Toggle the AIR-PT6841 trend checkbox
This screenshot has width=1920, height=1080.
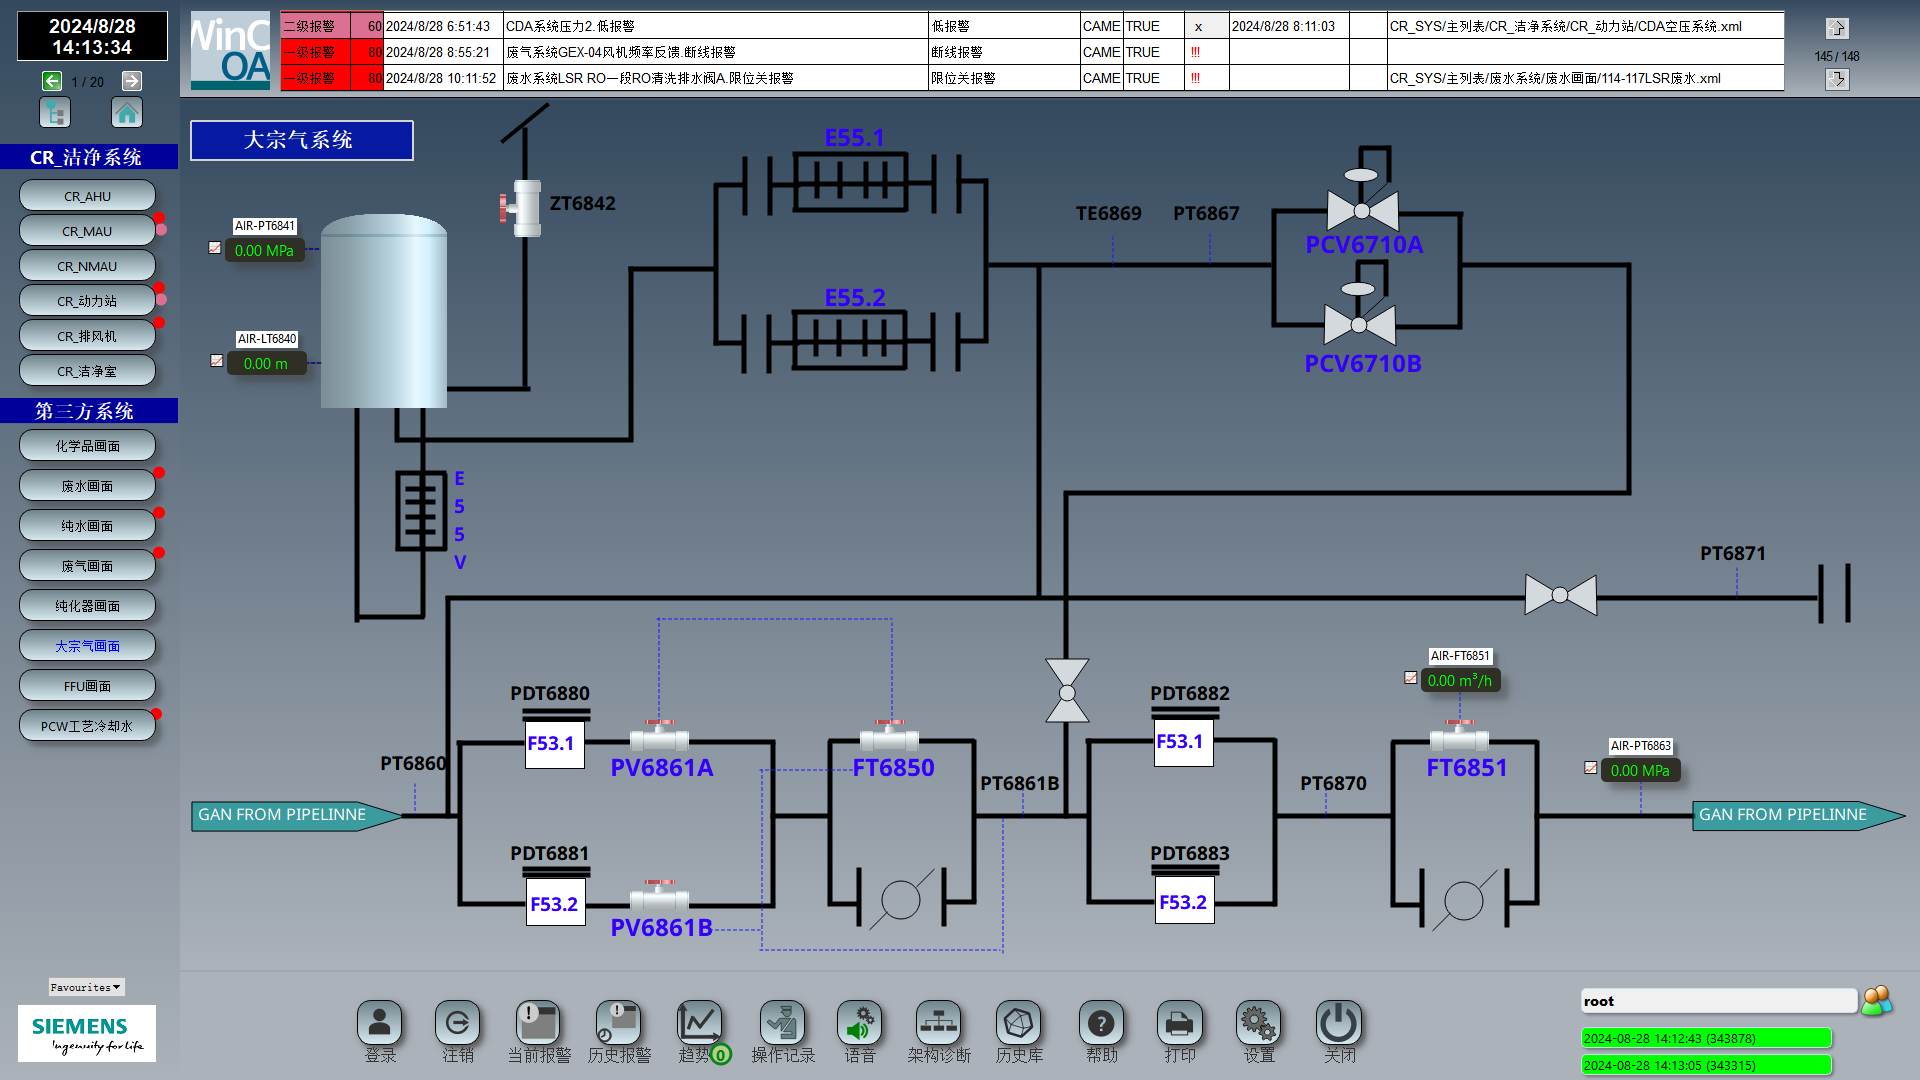click(215, 248)
